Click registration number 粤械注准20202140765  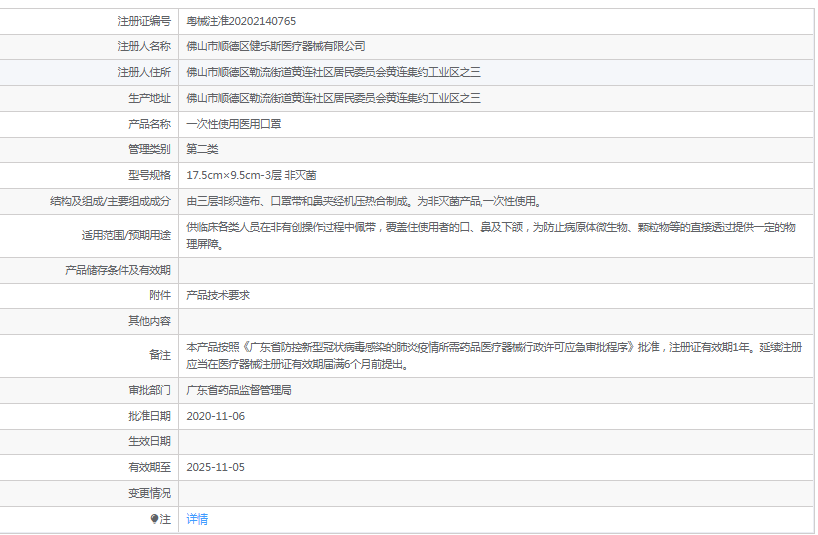click(241, 21)
